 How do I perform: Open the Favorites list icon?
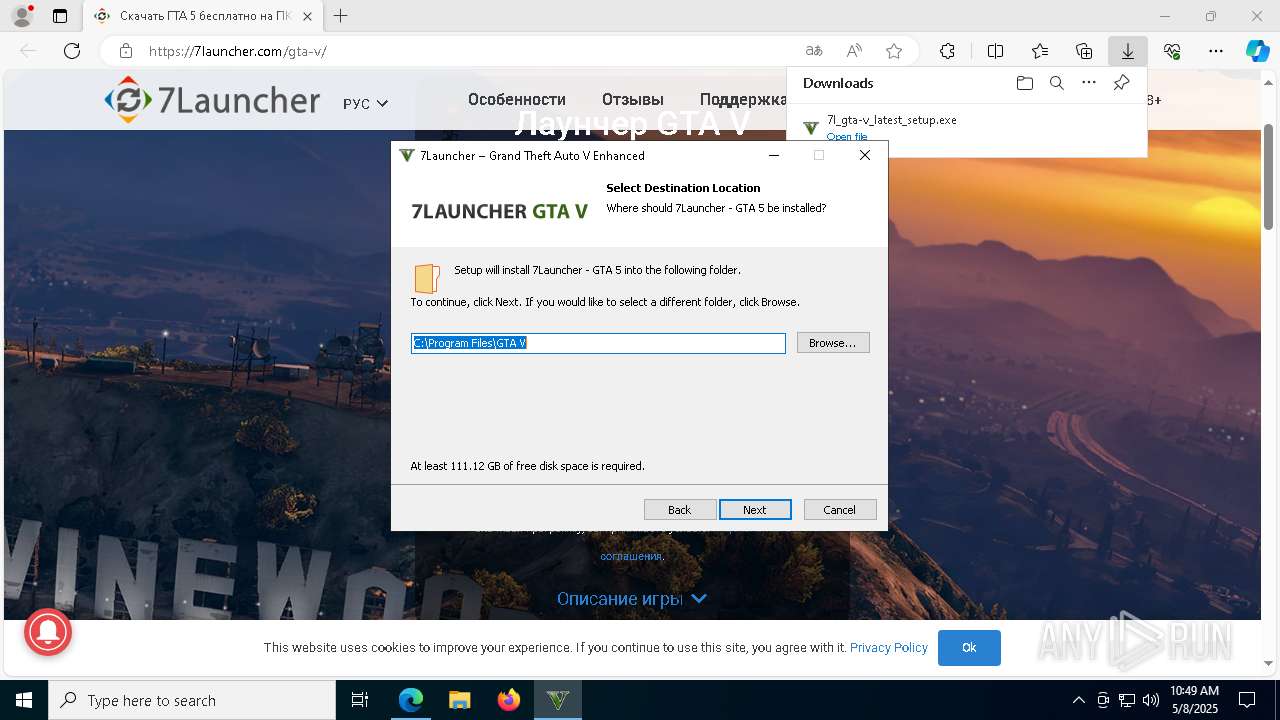click(x=1040, y=51)
